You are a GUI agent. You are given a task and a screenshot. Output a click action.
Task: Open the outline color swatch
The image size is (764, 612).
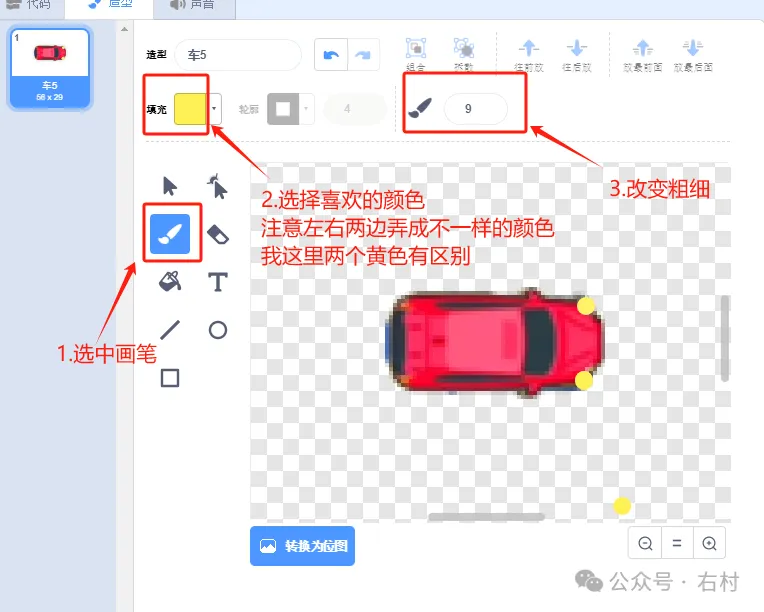283,109
